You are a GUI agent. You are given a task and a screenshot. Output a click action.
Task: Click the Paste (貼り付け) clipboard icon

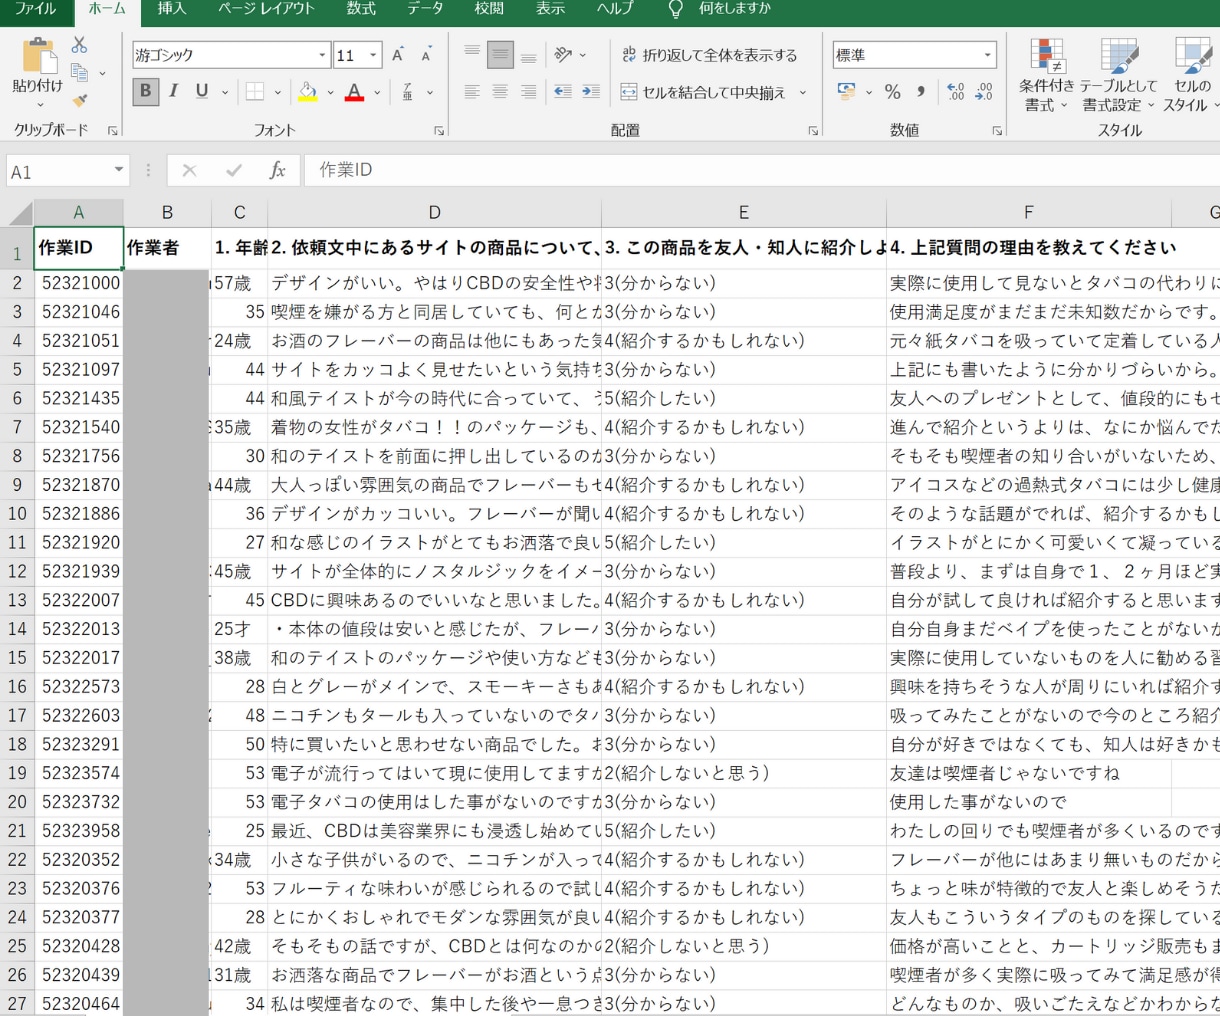[x=38, y=56]
